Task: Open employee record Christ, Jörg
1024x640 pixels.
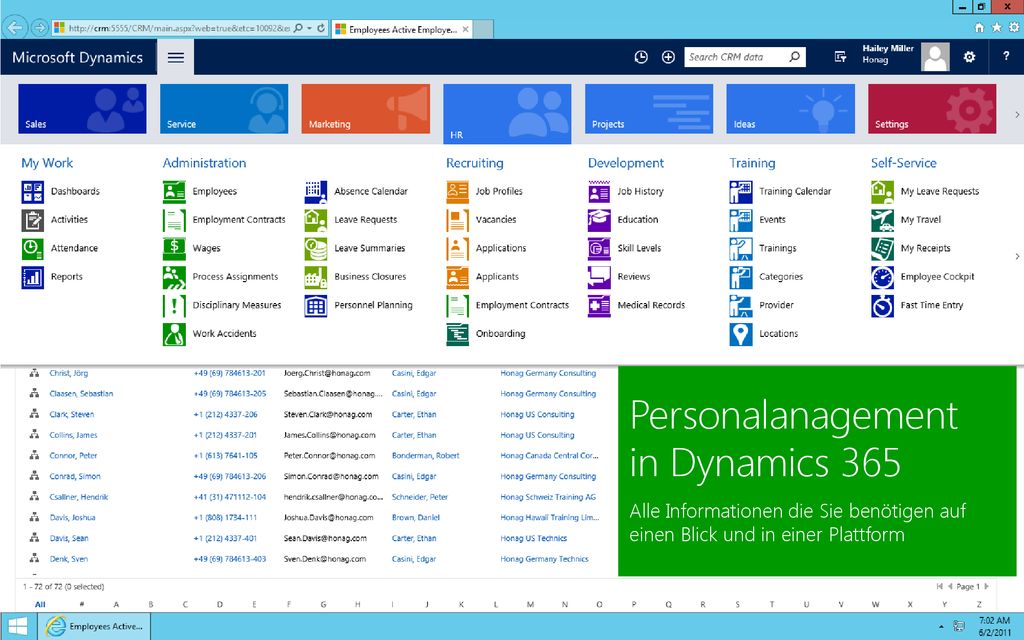Action: (69, 373)
